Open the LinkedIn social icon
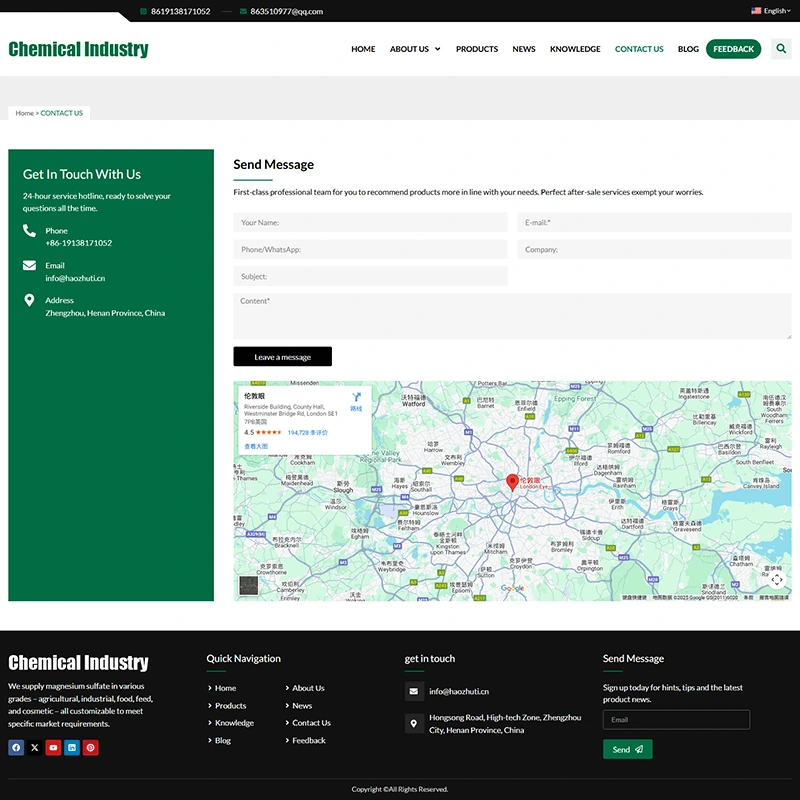Image resolution: width=800 pixels, height=800 pixels. (x=72, y=747)
